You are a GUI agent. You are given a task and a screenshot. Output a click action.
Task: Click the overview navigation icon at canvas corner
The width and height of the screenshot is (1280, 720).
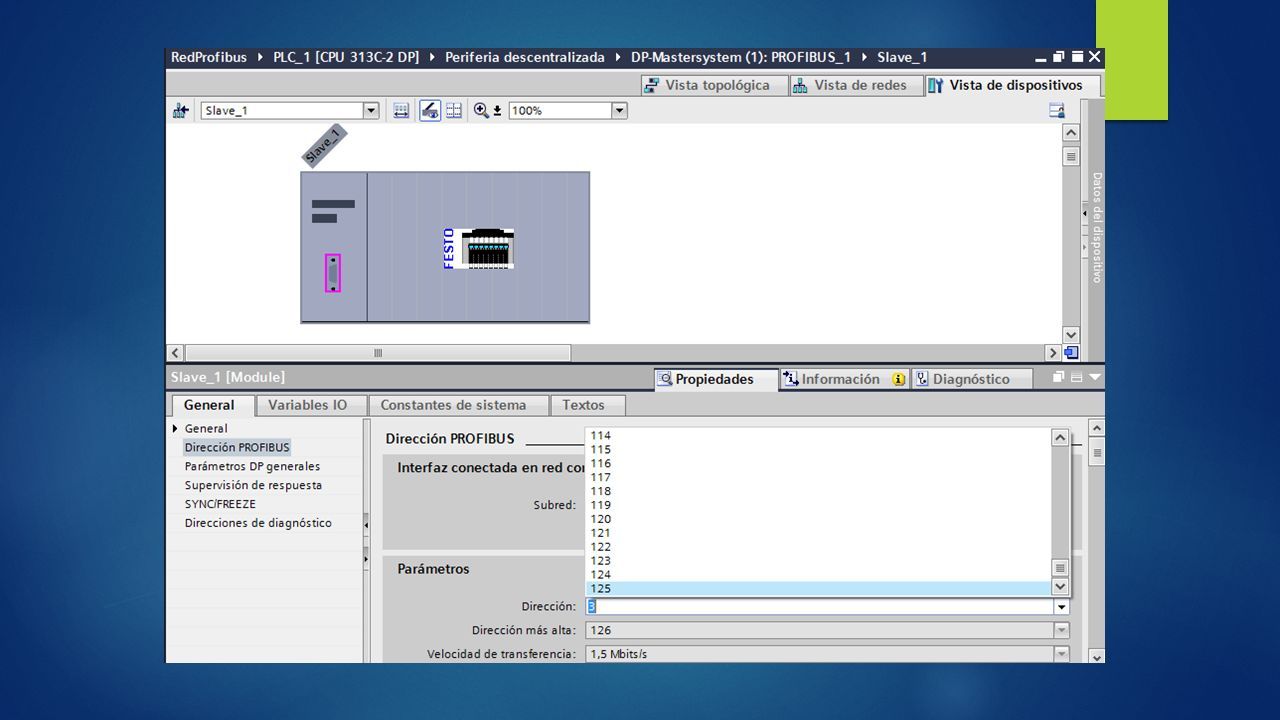click(x=1071, y=353)
